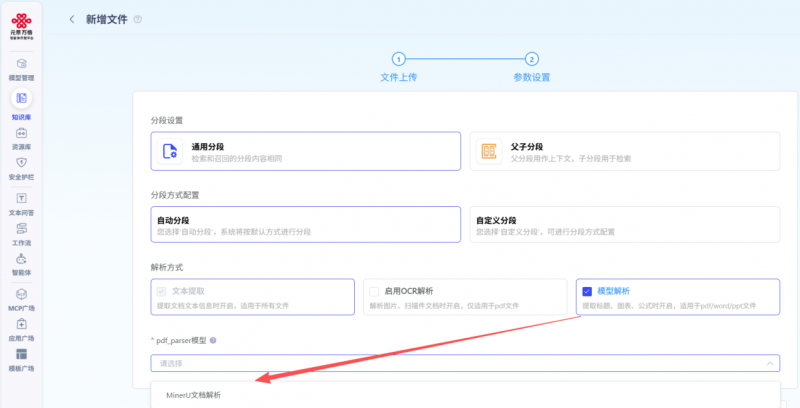
Task: Open 应用广场 from the sidebar
Action: (x=21, y=329)
